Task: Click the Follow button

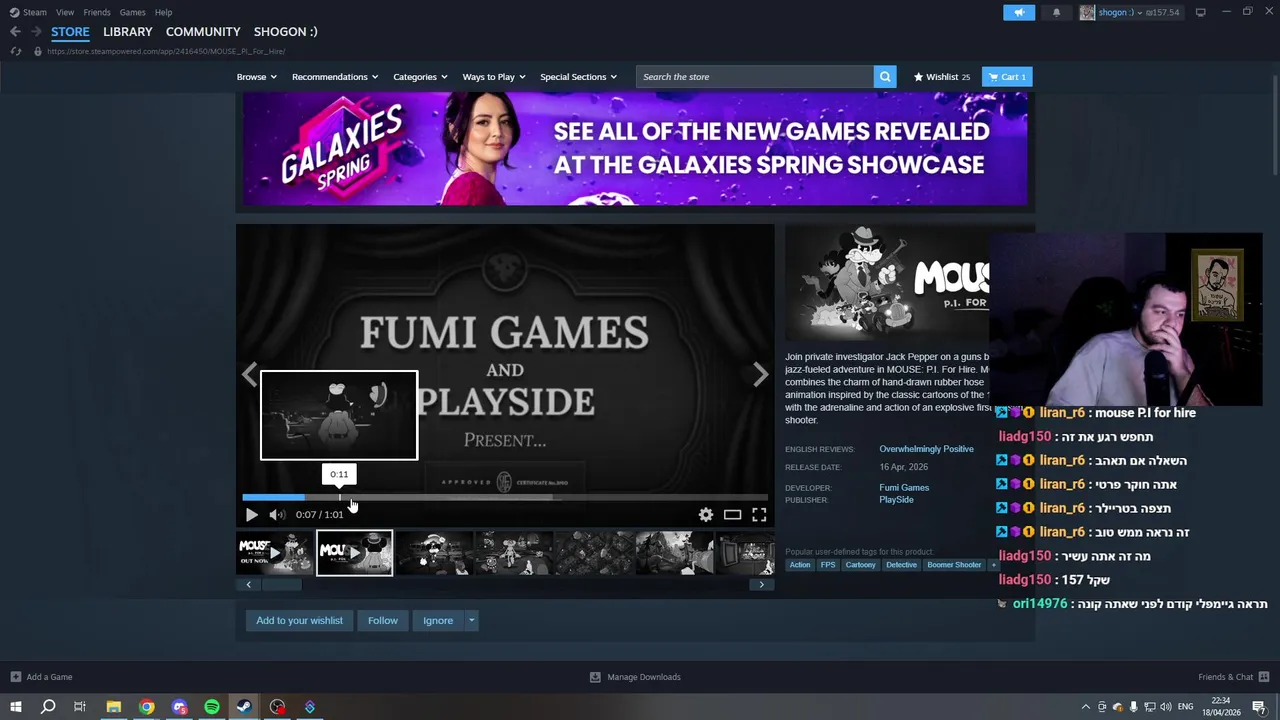Action: click(x=383, y=620)
